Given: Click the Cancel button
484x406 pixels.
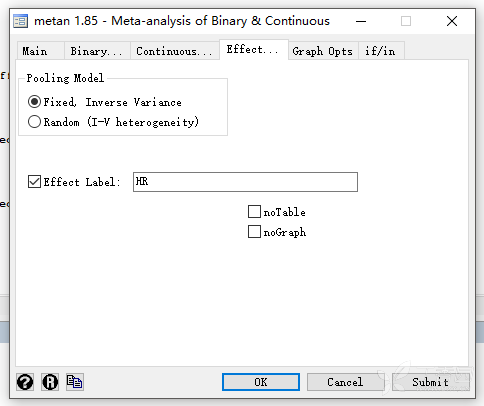Looking at the screenshot, I should [345, 382].
